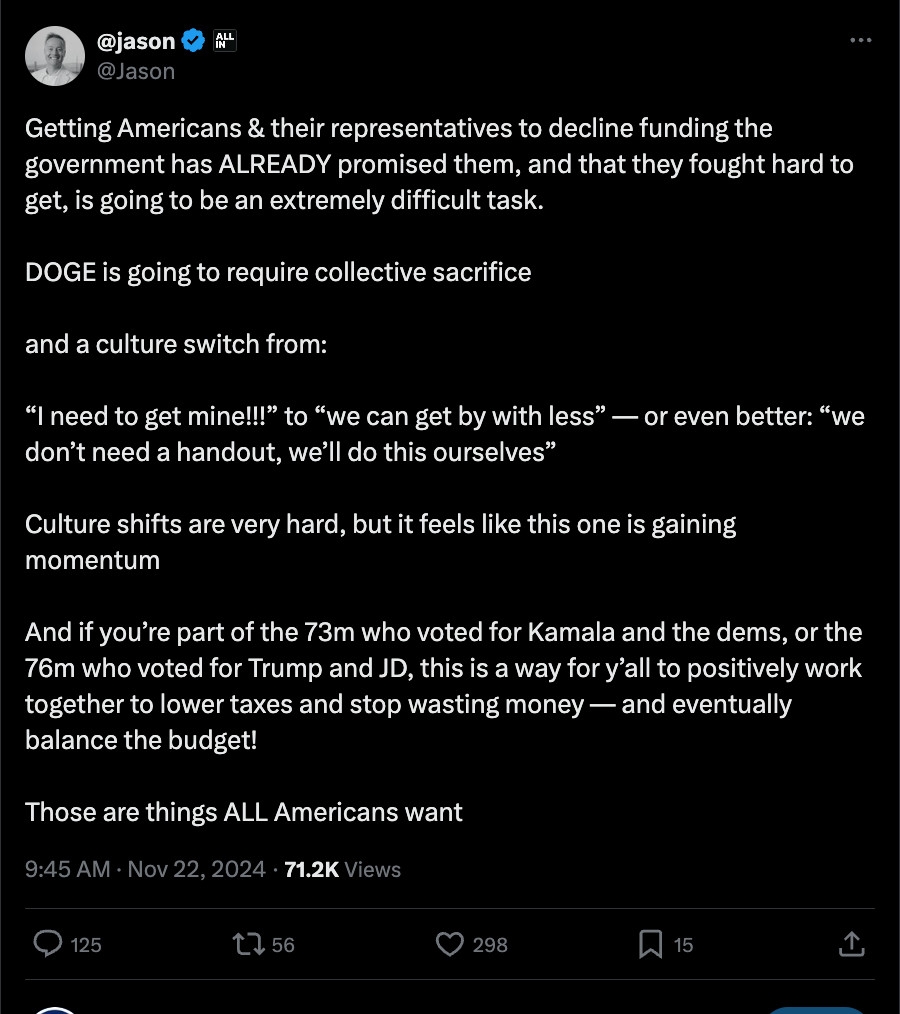900x1014 pixels.
Task: Click the bold @jason display name
Action: click(x=136, y=41)
